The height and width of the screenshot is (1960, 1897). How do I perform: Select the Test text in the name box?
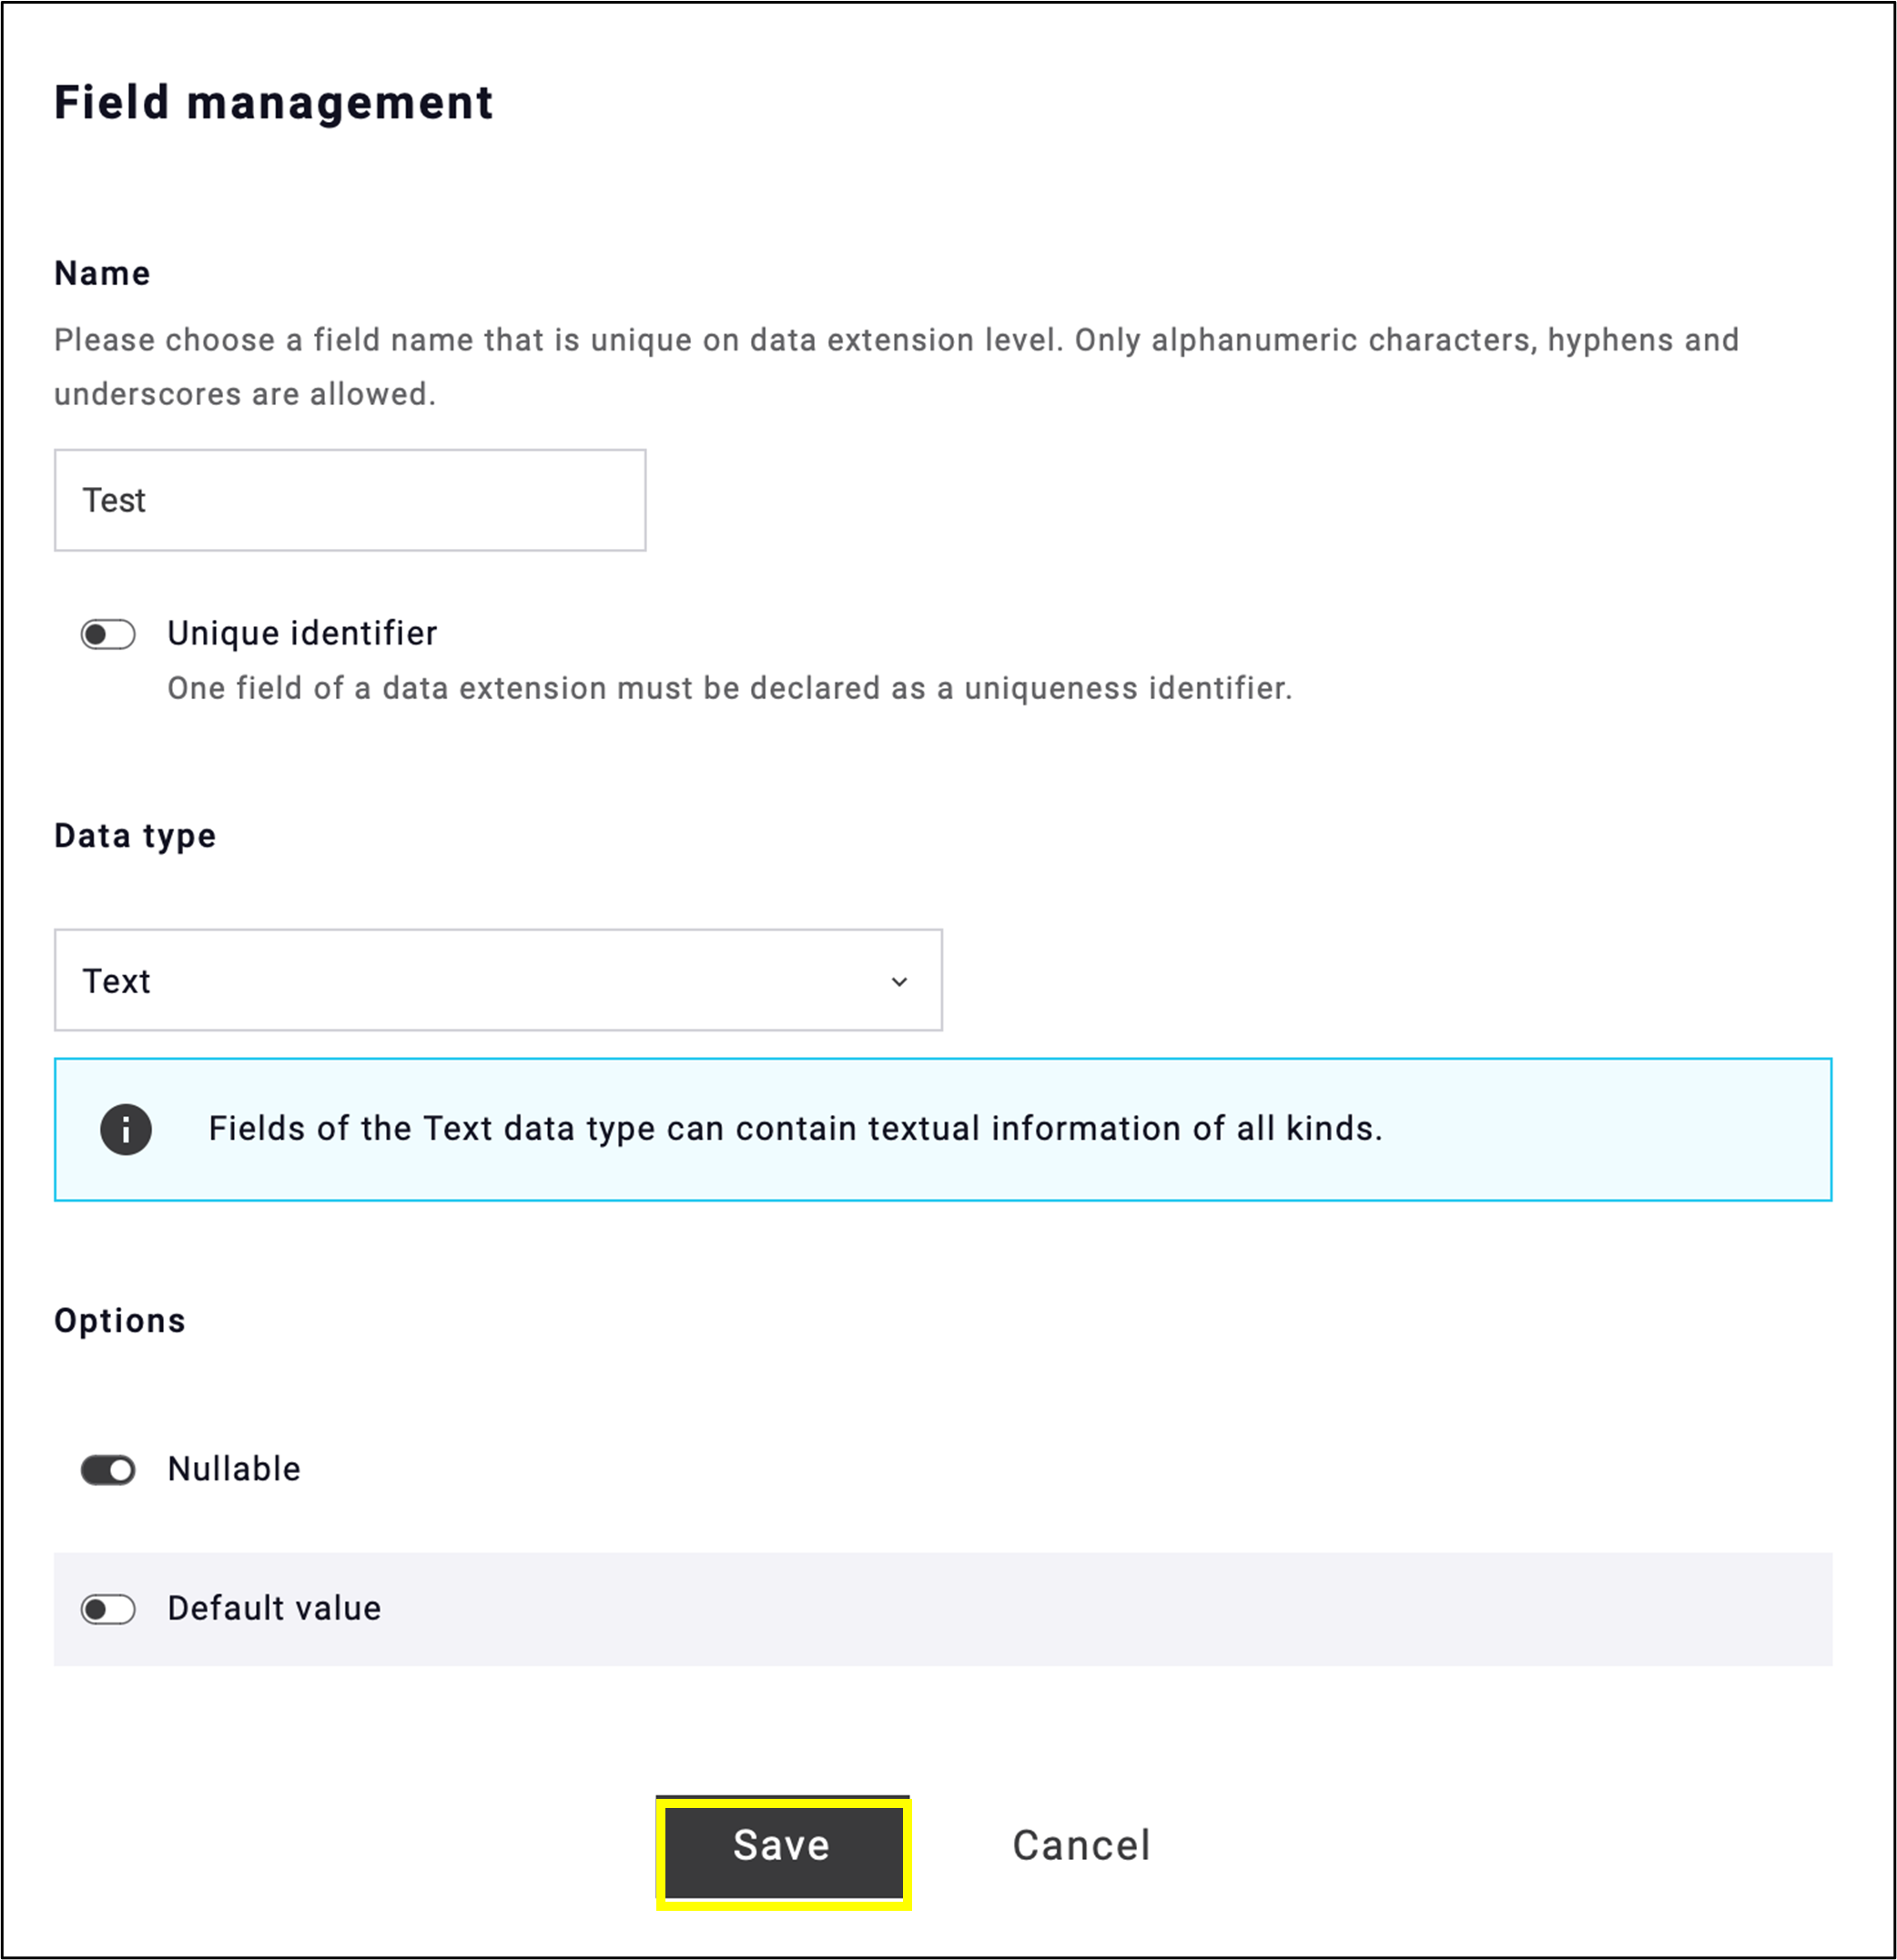114,500
